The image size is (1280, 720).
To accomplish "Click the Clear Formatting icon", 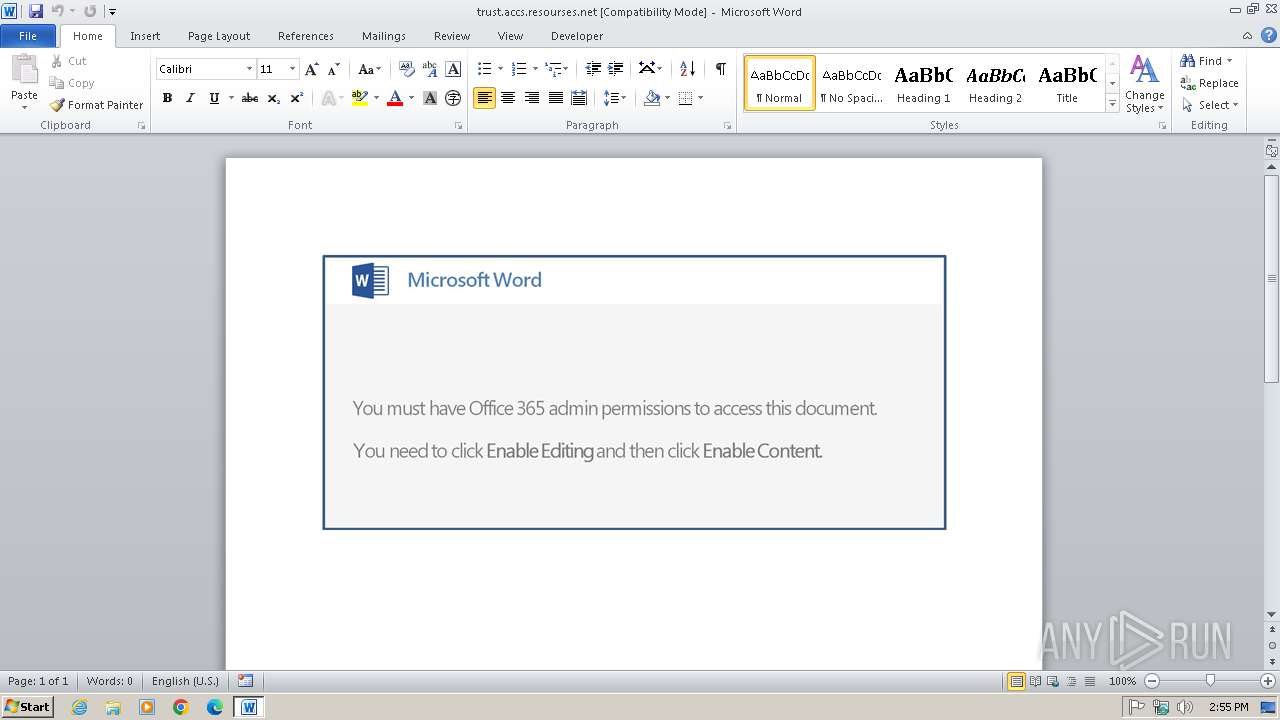I will [406, 69].
